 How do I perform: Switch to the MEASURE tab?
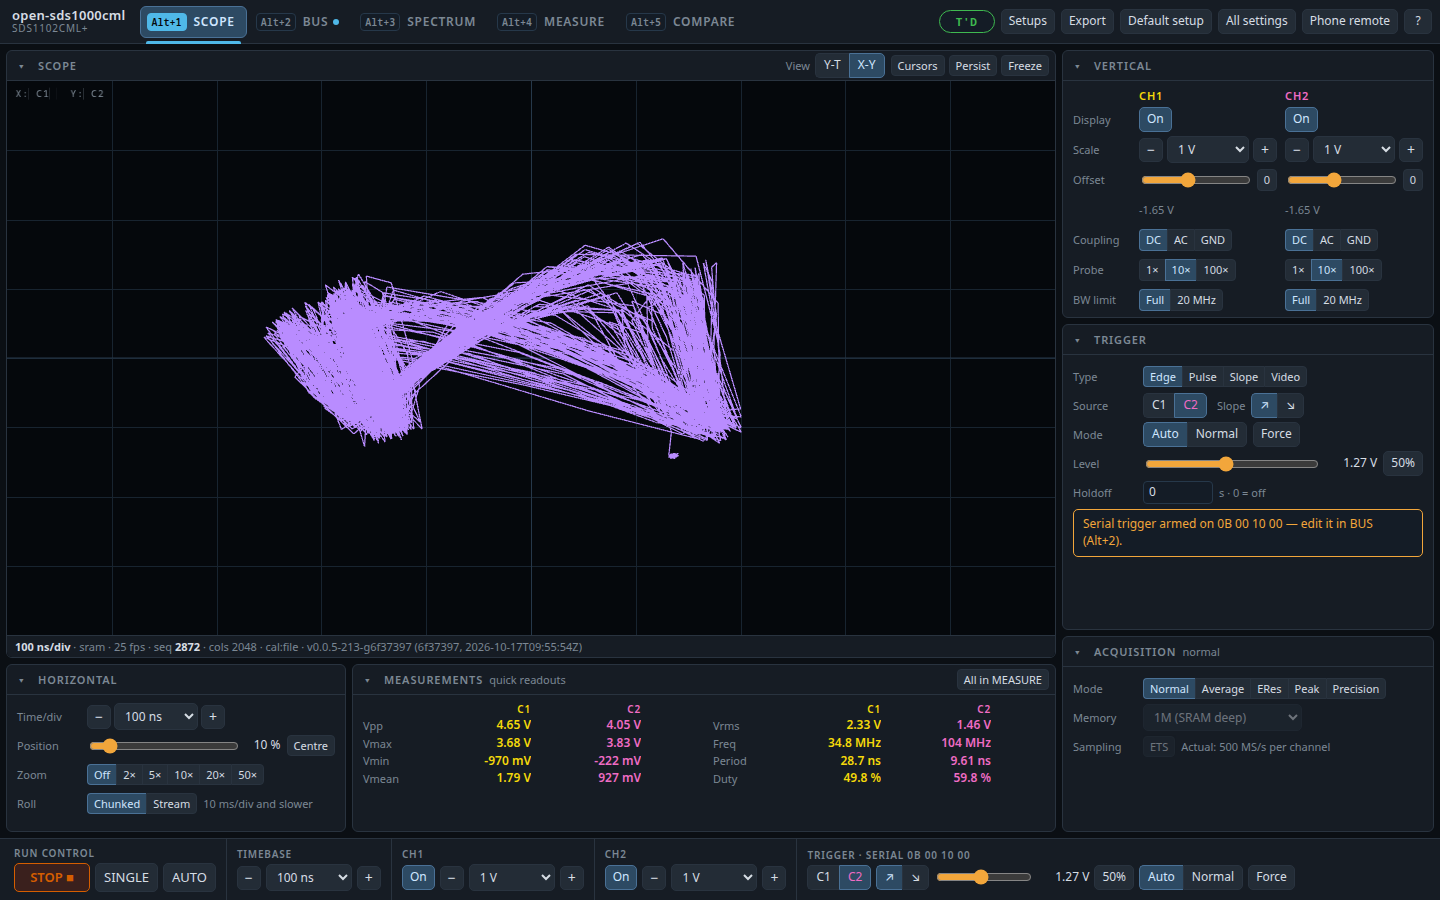[x=552, y=21]
